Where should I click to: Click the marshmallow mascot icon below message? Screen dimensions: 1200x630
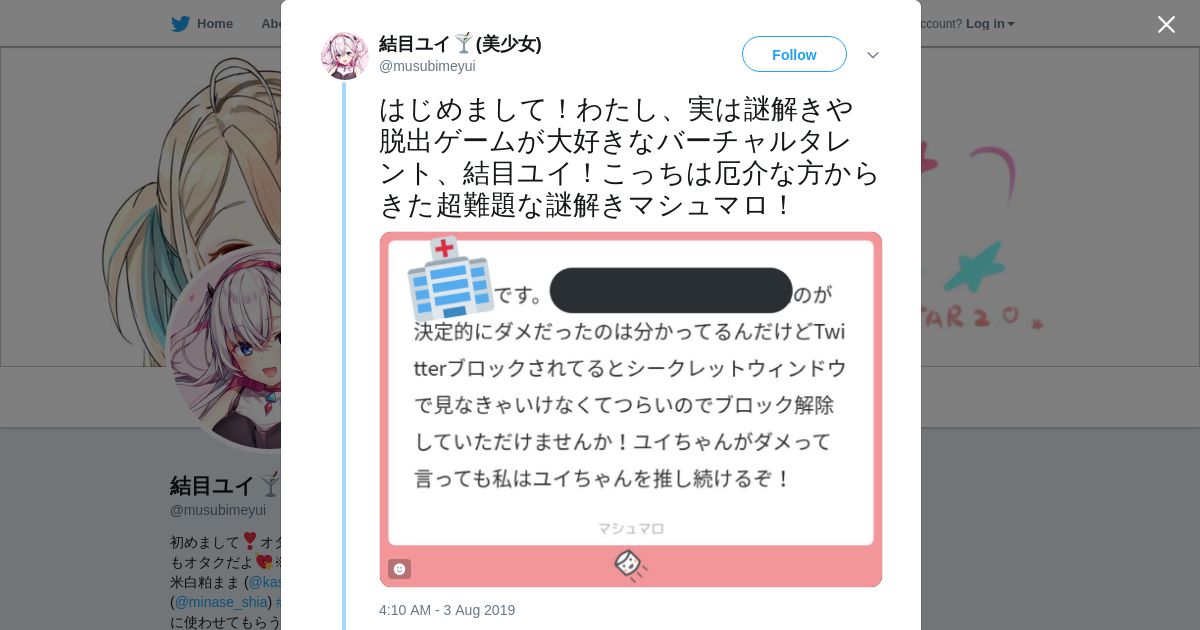click(629, 565)
